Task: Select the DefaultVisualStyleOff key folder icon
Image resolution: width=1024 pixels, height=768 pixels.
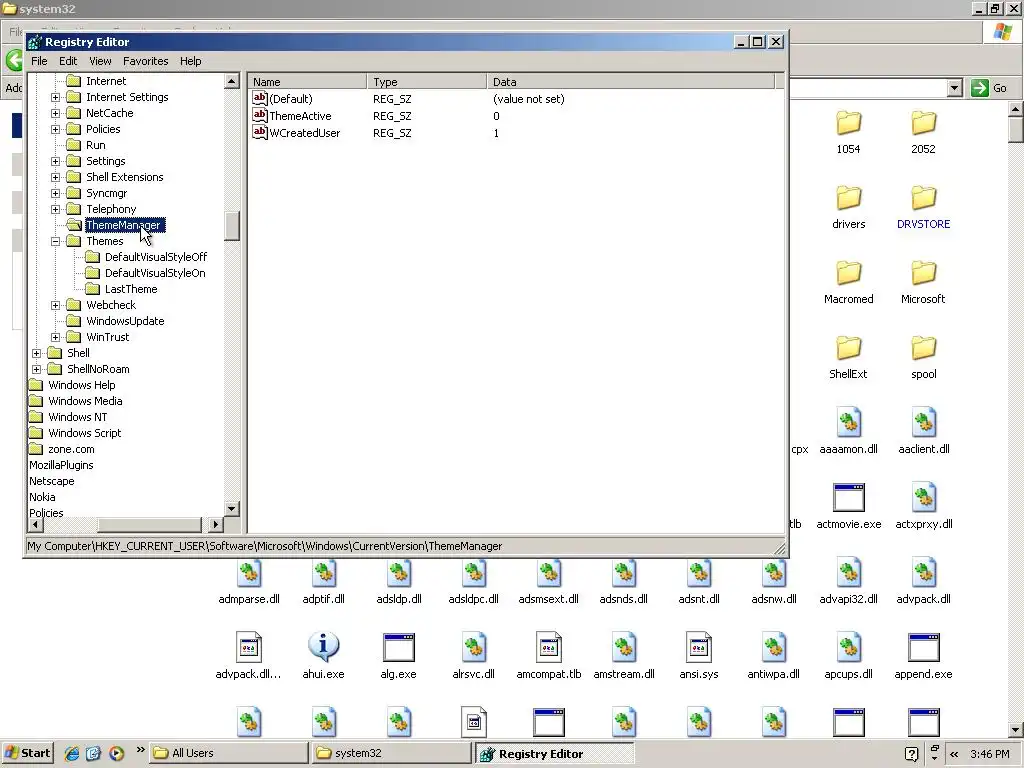Action: [93, 257]
